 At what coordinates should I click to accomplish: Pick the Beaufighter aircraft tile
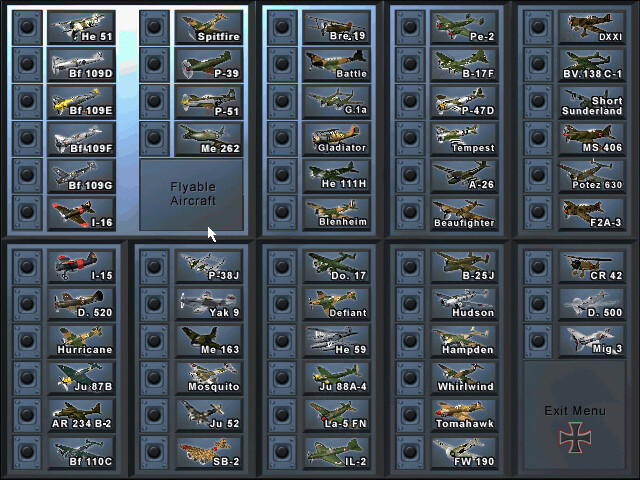point(464,213)
